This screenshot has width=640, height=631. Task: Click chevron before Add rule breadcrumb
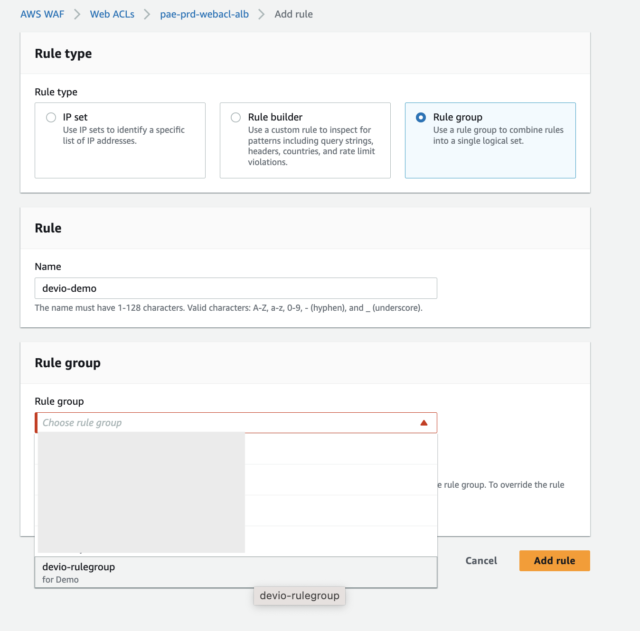261,14
